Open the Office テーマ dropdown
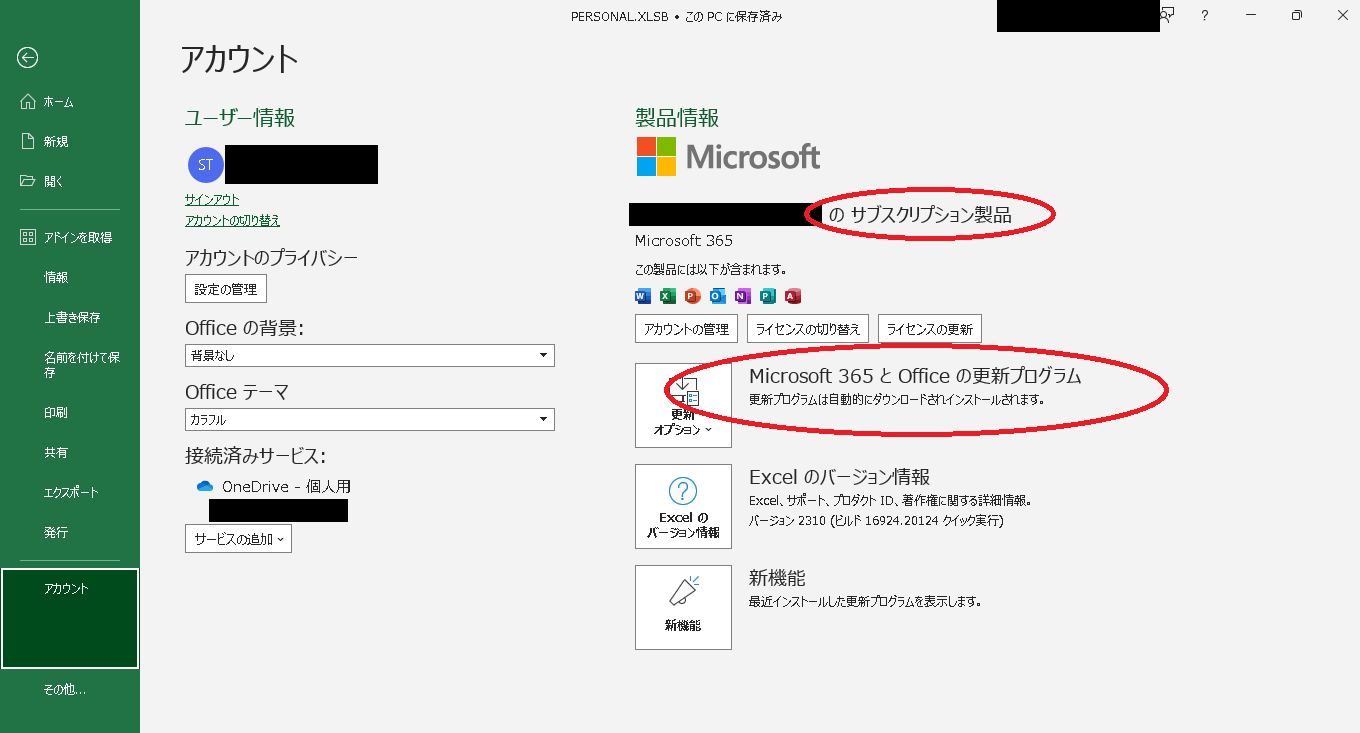Screen dimensions: 1360x733 (370, 420)
